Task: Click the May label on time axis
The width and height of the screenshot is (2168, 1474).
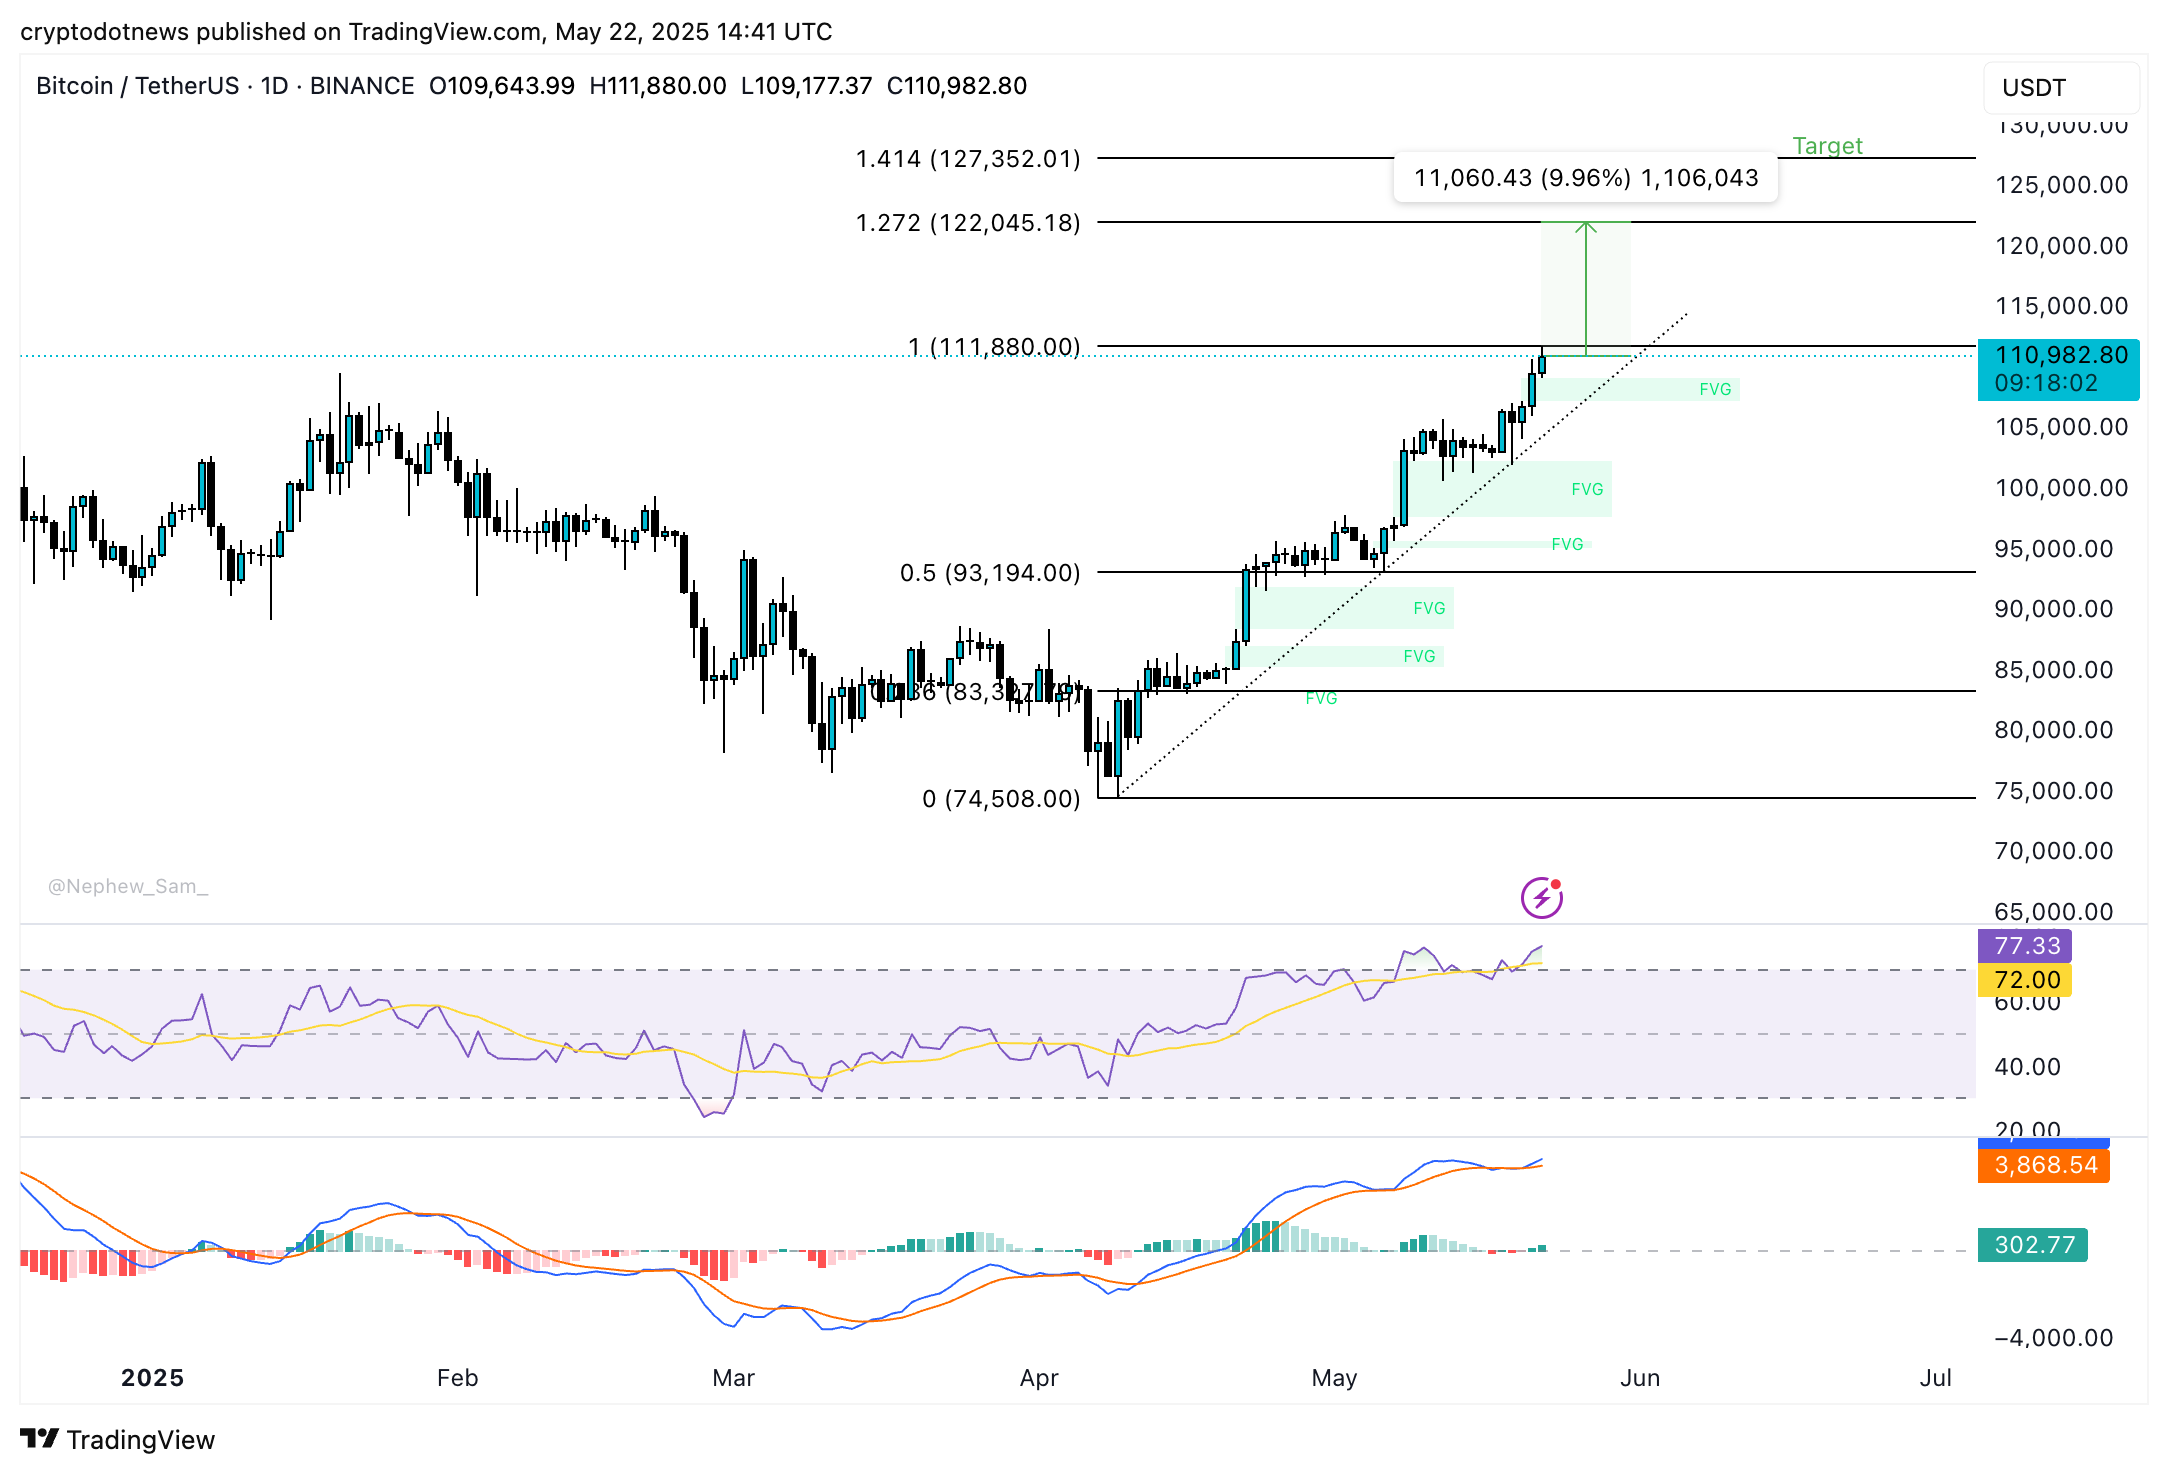Action: click(x=1333, y=1378)
